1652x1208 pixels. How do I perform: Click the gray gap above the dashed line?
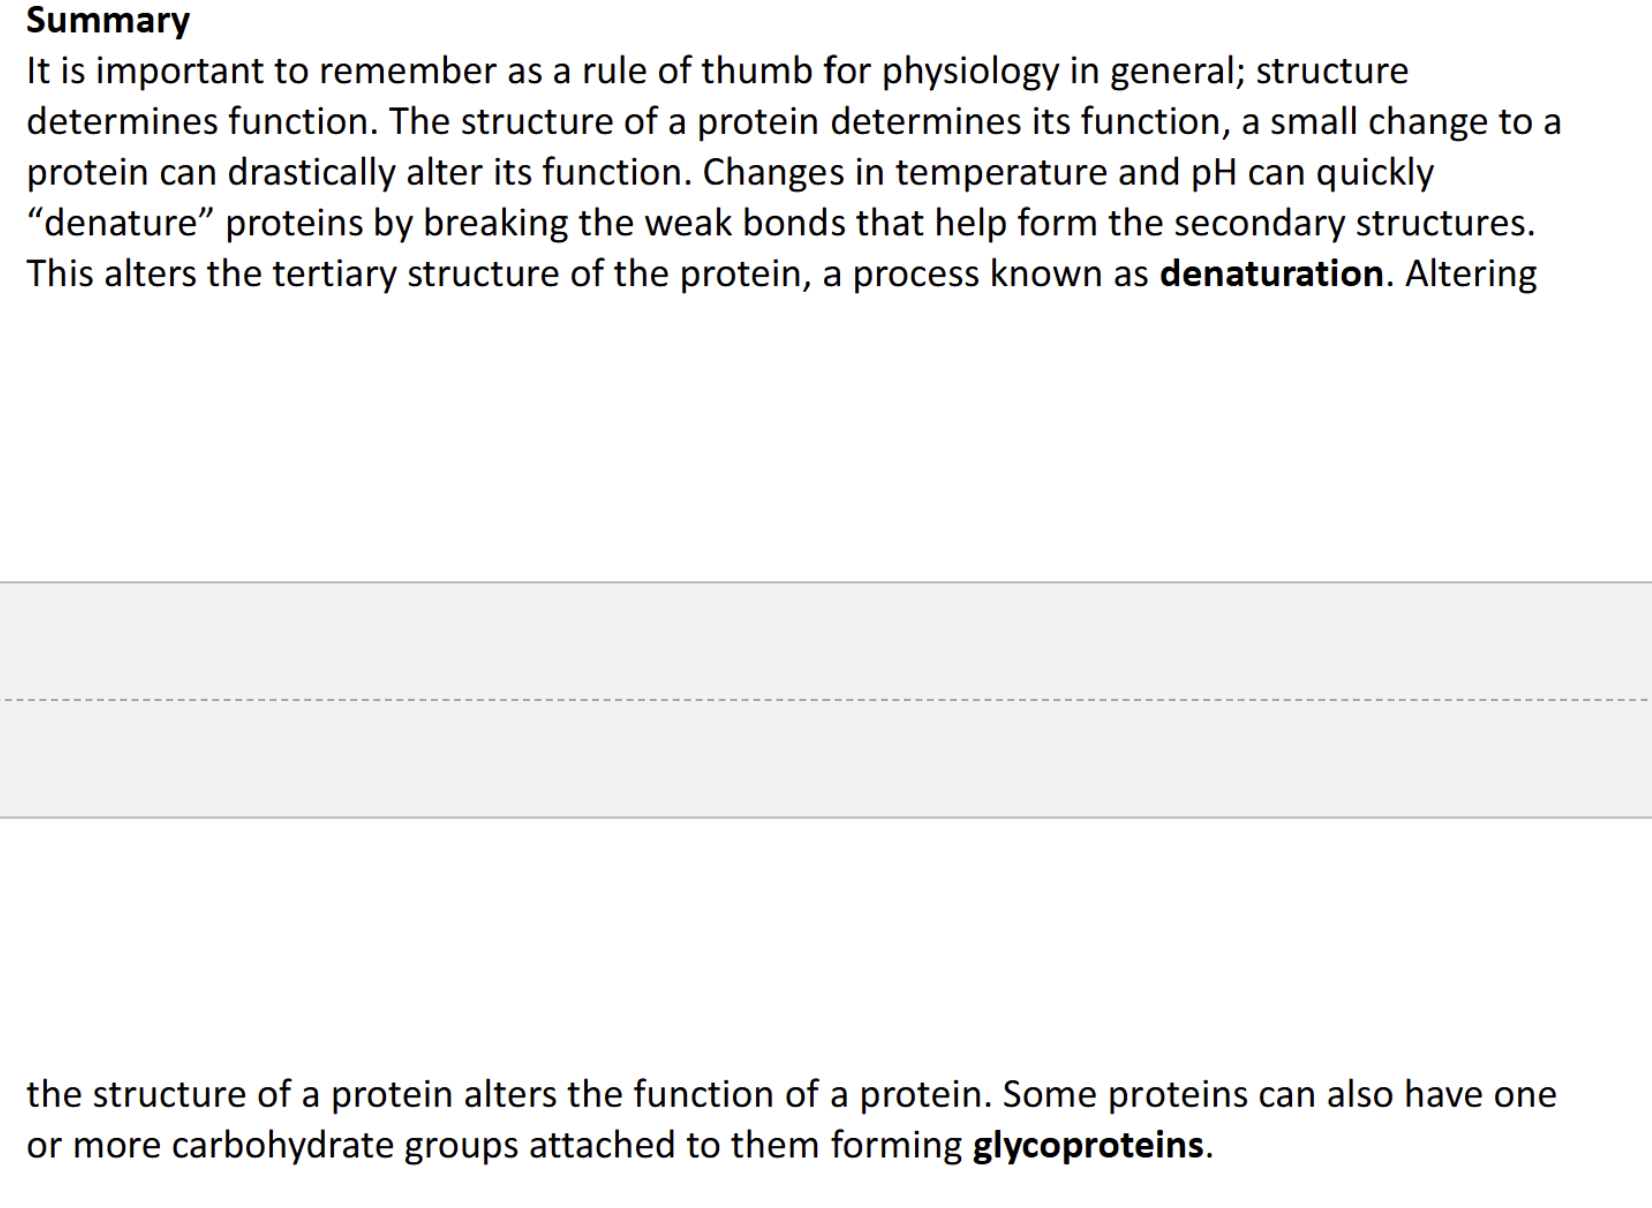point(826,641)
